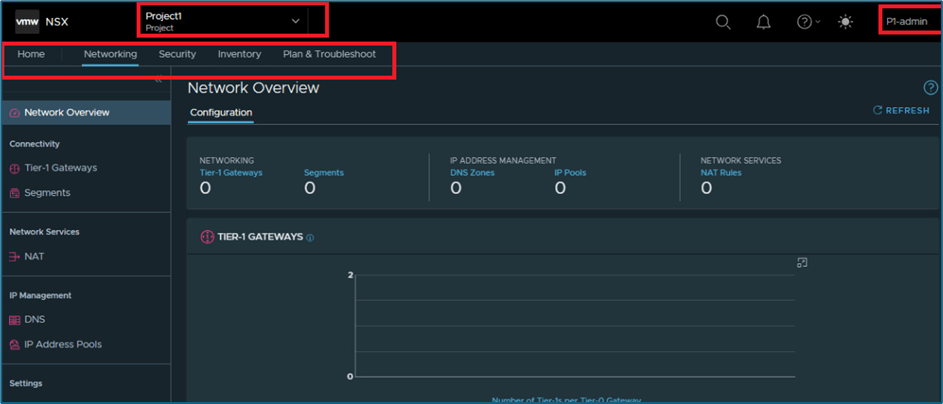
Task: Toggle the light/dark theme sun icon
Action: (x=846, y=22)
